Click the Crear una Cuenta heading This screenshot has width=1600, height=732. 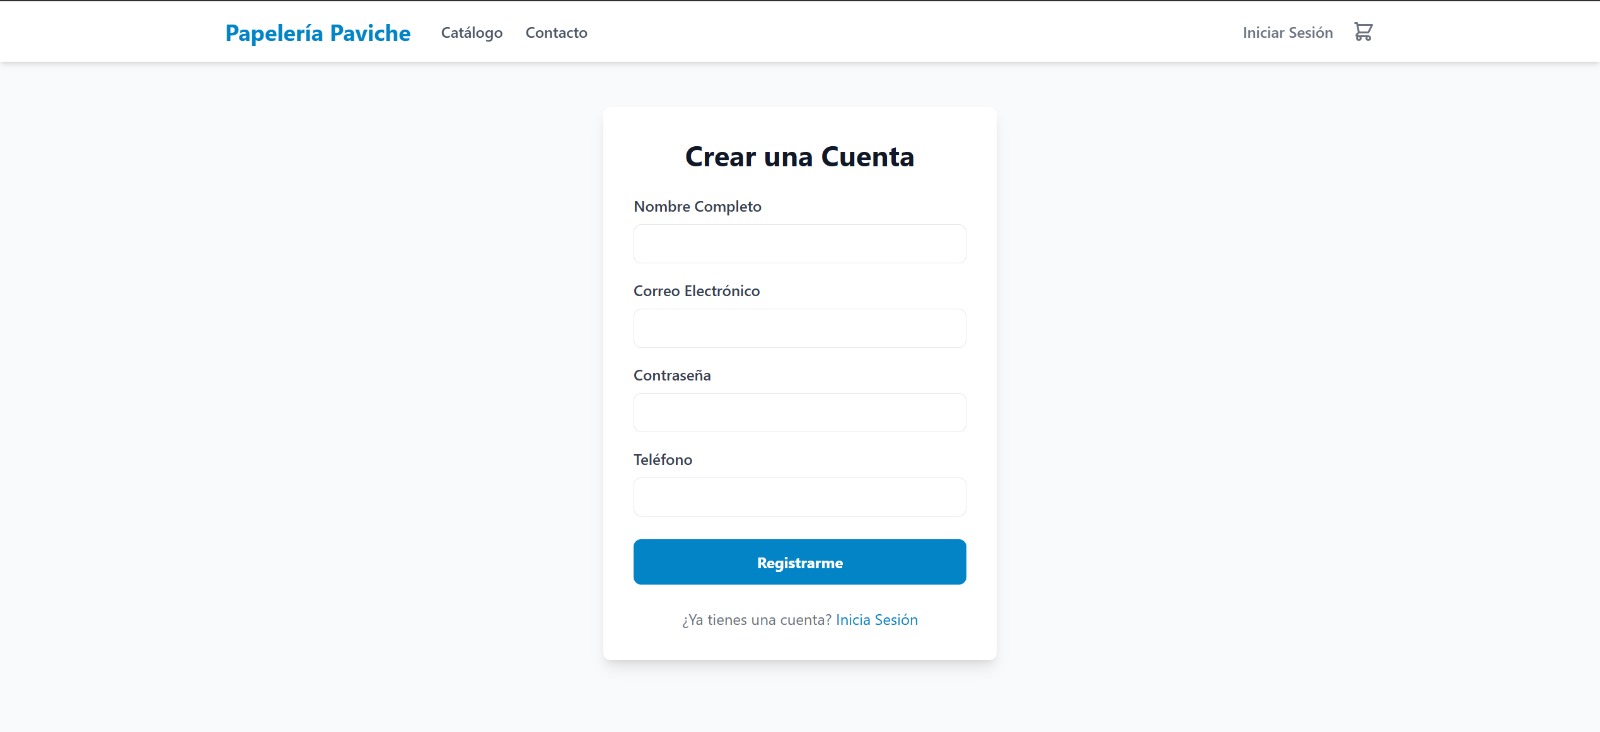(x=800, y=157)
